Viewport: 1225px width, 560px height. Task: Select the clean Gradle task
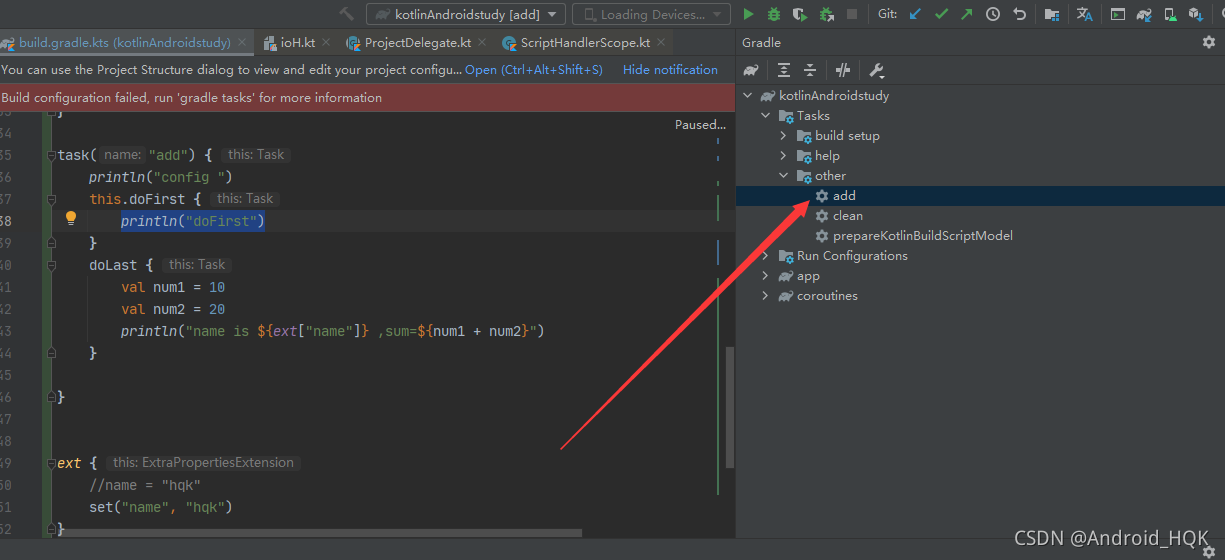tap(847, 216)
